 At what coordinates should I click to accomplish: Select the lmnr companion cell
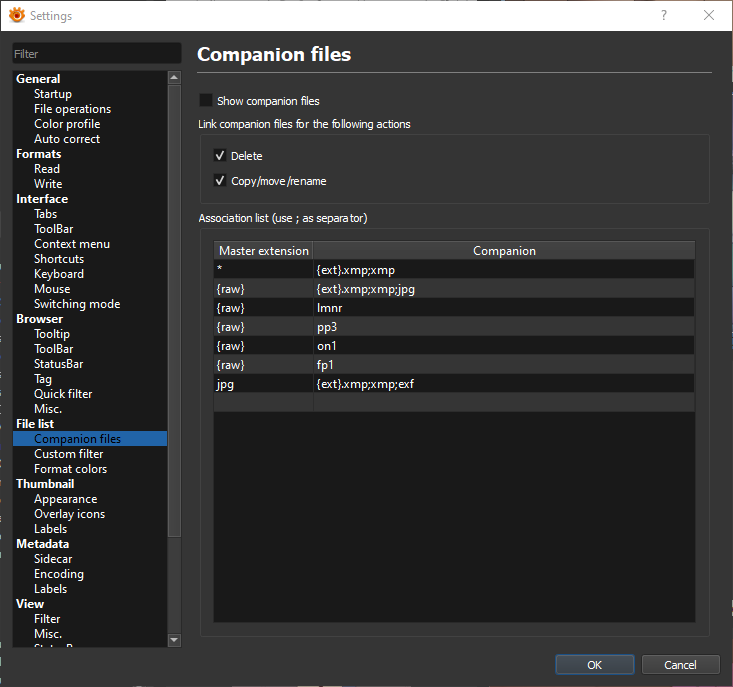tap(503, 307)
